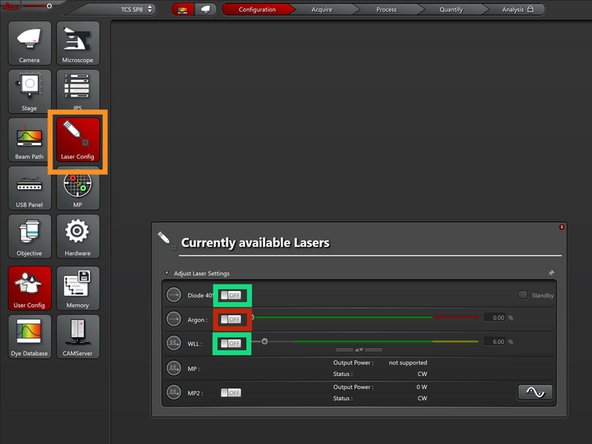
Task: Open the Microscope configuration
Action: point(78,43)
